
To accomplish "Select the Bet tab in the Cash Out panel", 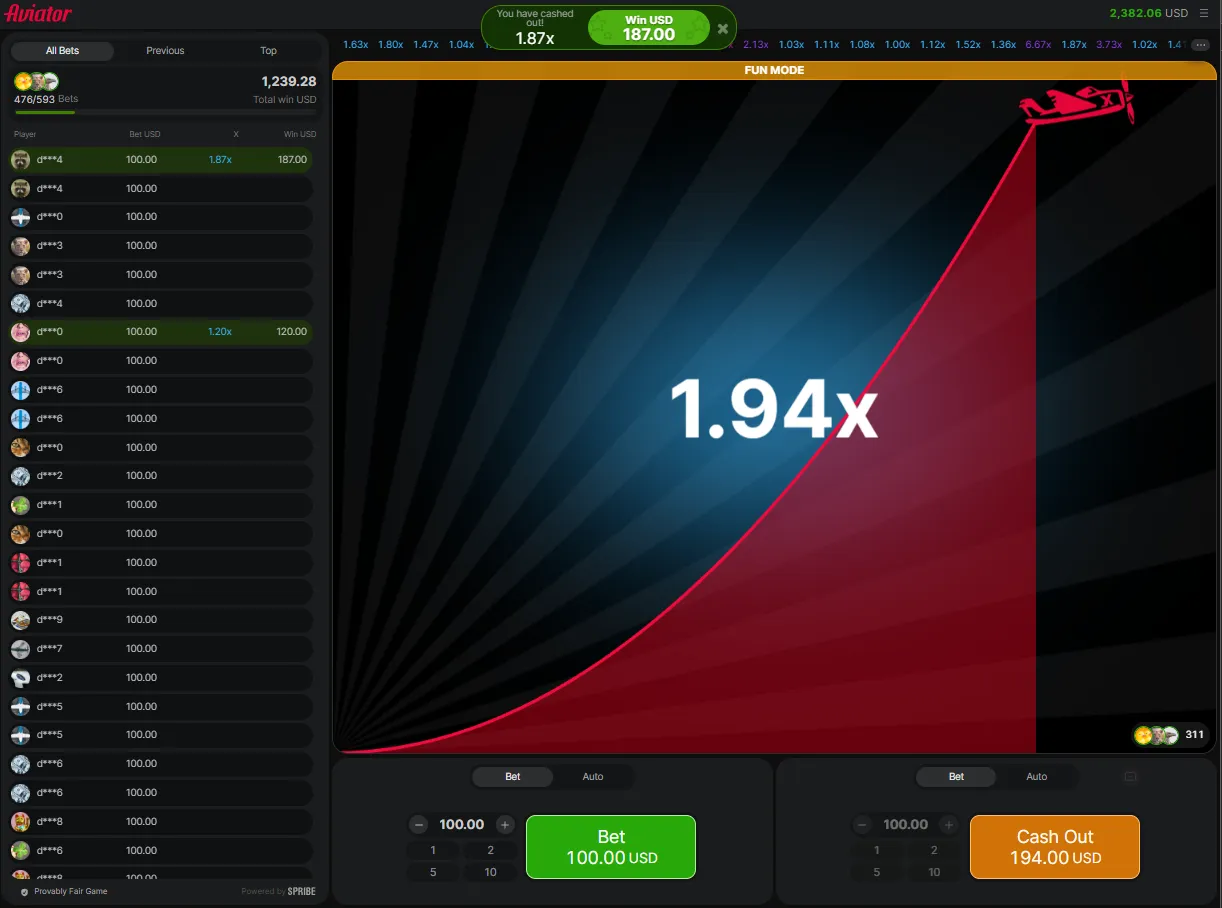I will 957,776.
